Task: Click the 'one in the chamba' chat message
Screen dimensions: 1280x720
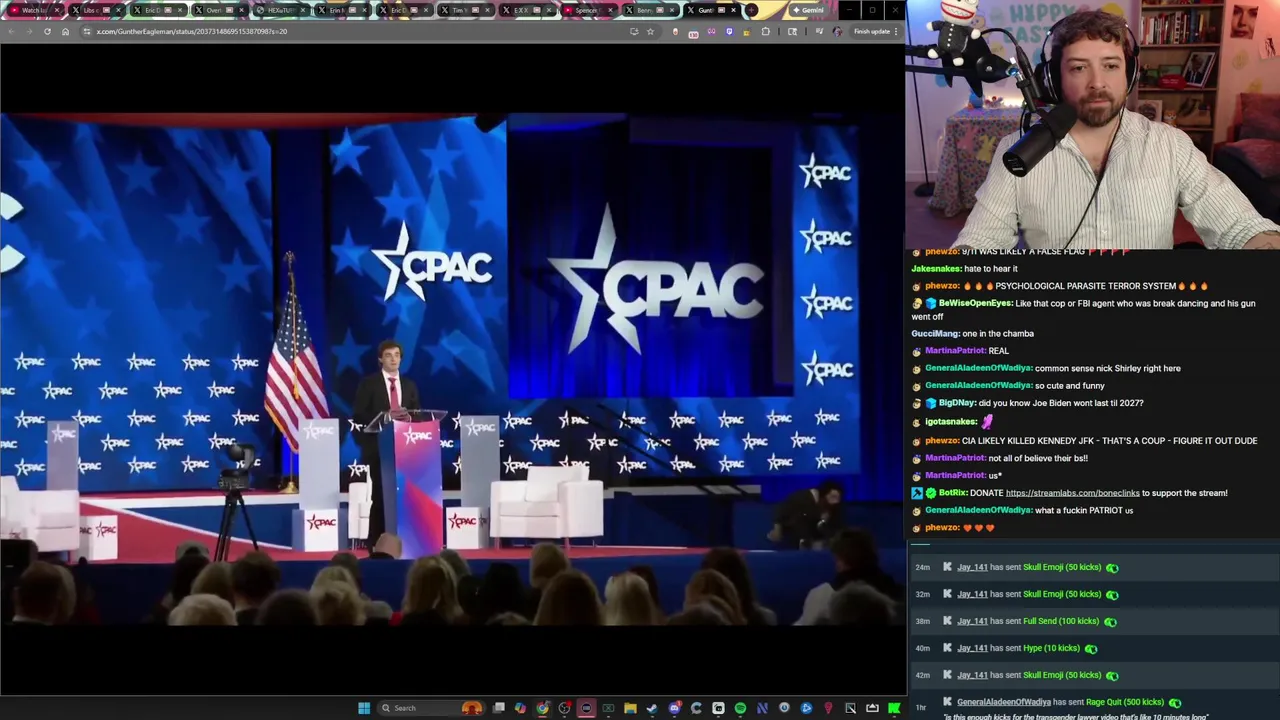Action: pos(998,334)
